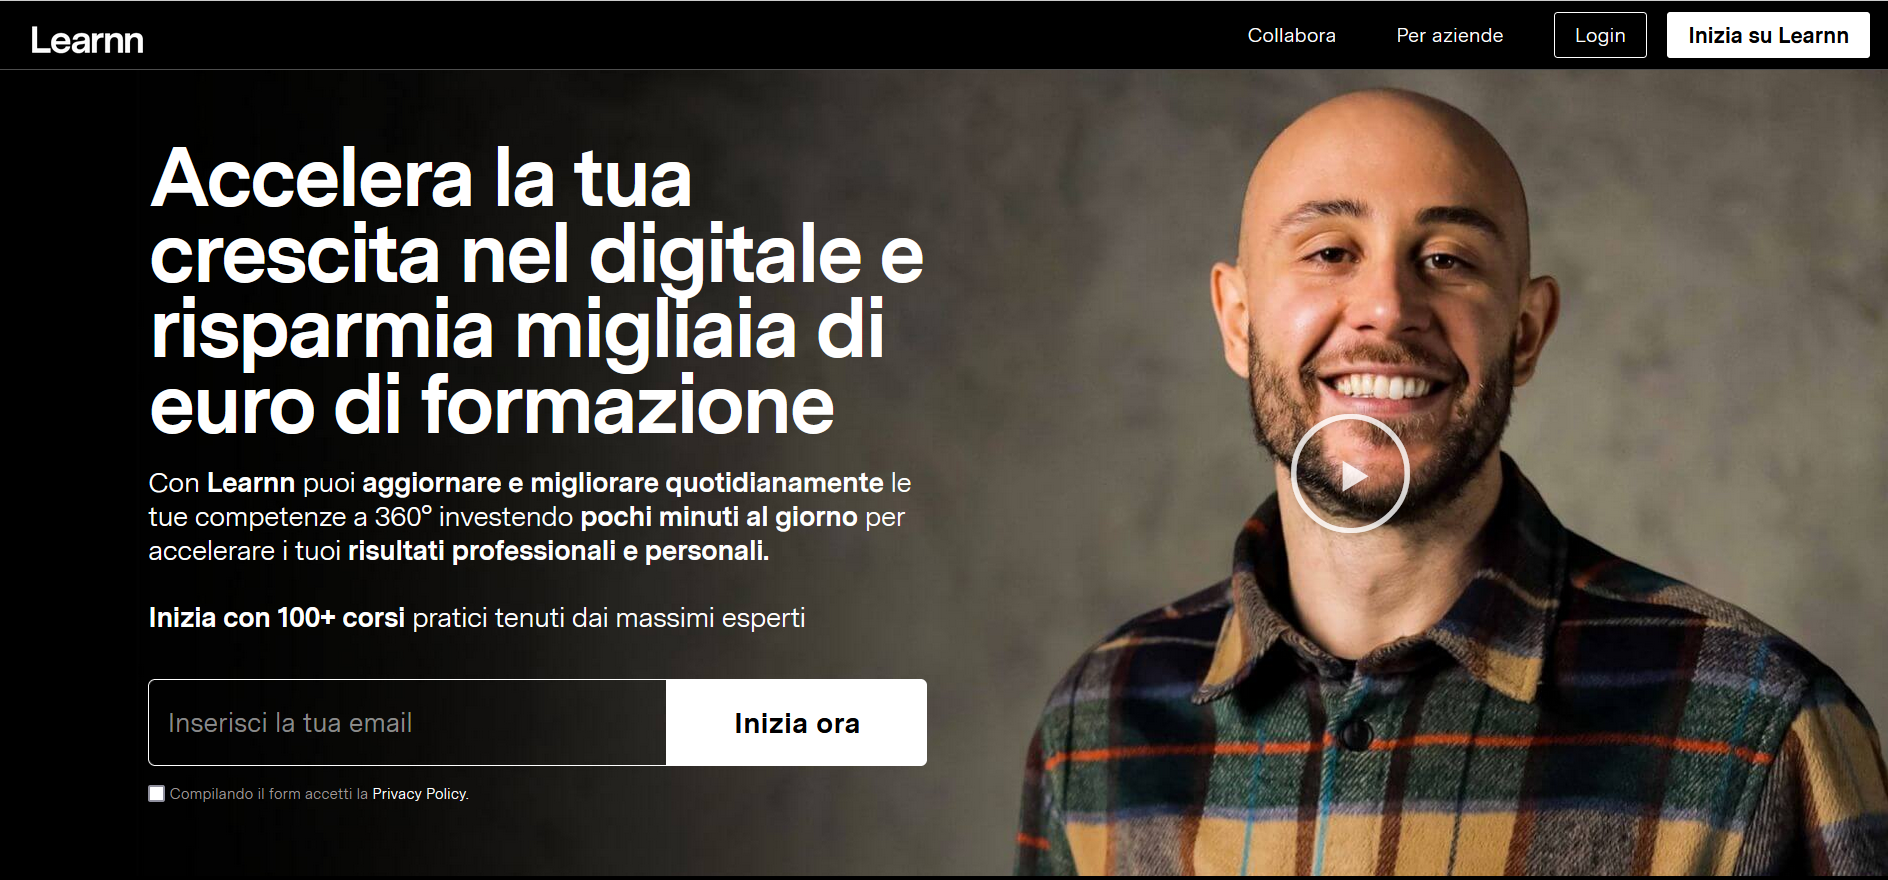Open the Collabora menu item

[x=1291, y=35]
